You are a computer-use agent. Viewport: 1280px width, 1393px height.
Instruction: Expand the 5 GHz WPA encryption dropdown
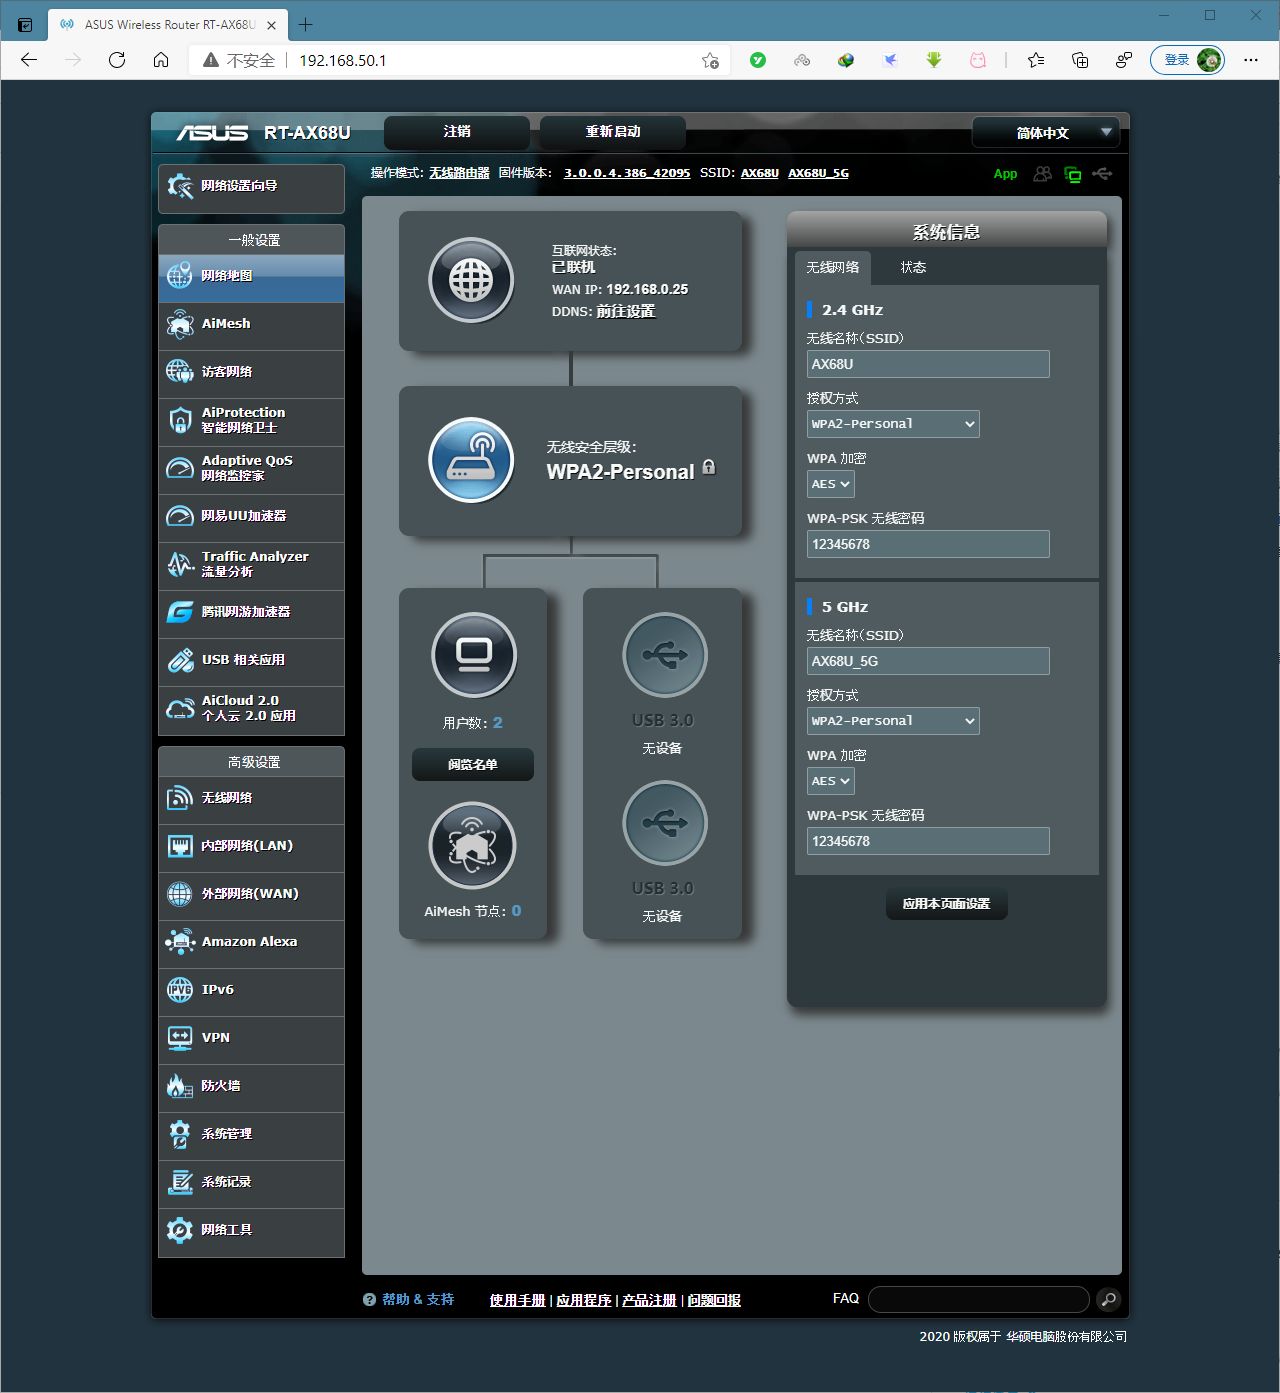tap(830, 781)
